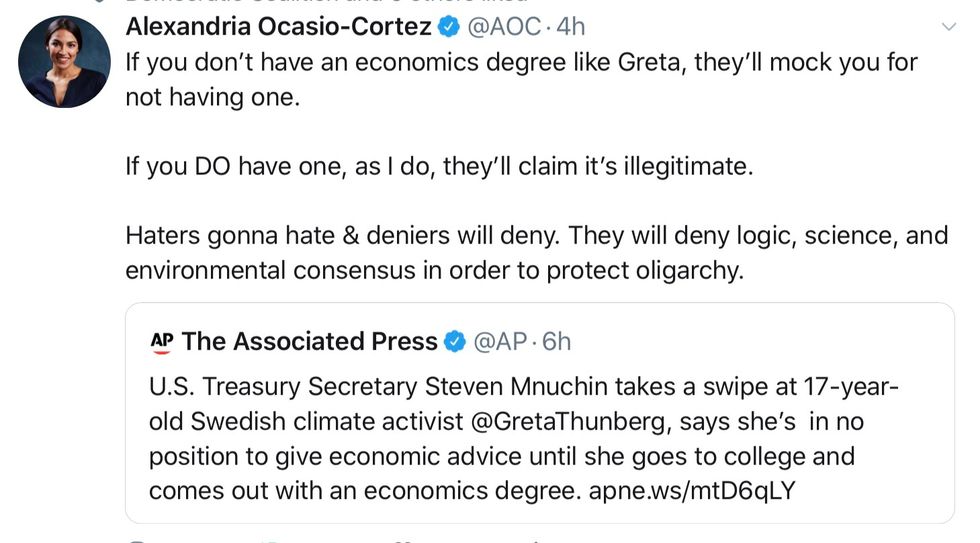Click the 4h tweet timestamp
This screenshot has width=980, height=543.
pos(571,28)
